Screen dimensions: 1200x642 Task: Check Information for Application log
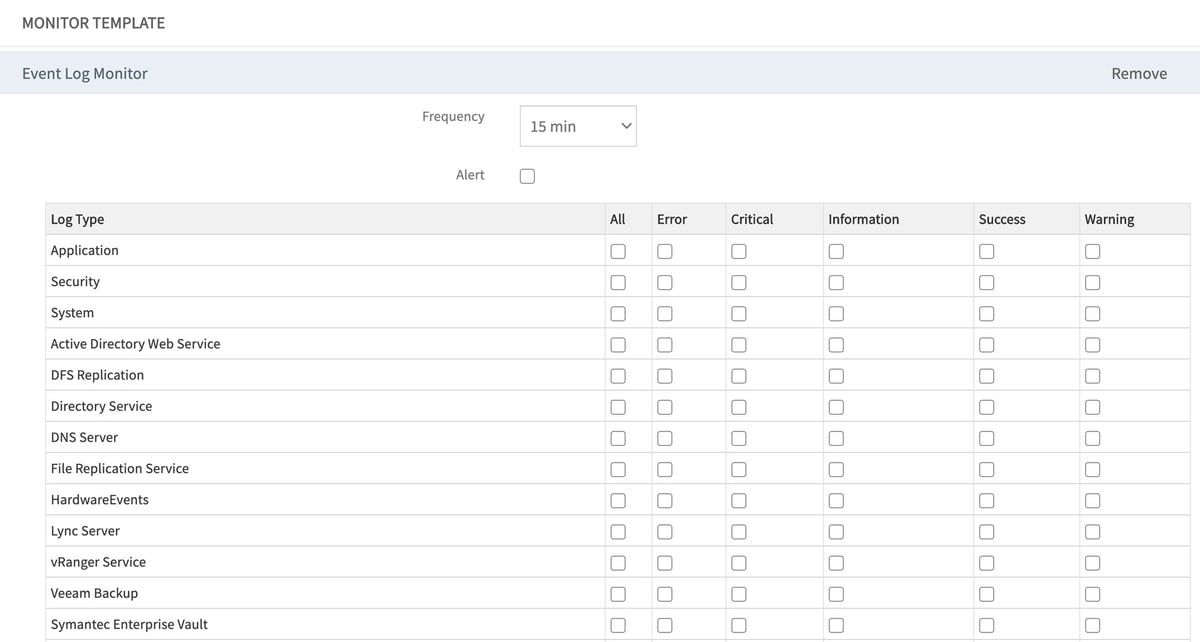pyautogui.click(x=836, y=251)
